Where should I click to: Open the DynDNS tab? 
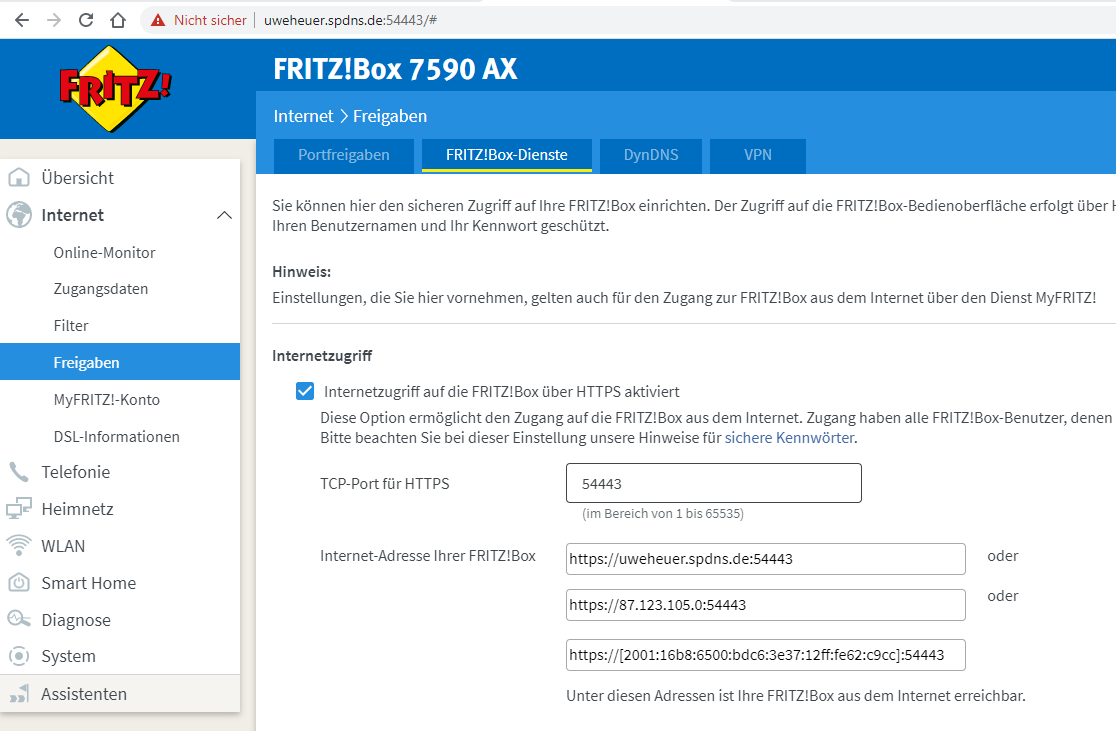point(650,155)
